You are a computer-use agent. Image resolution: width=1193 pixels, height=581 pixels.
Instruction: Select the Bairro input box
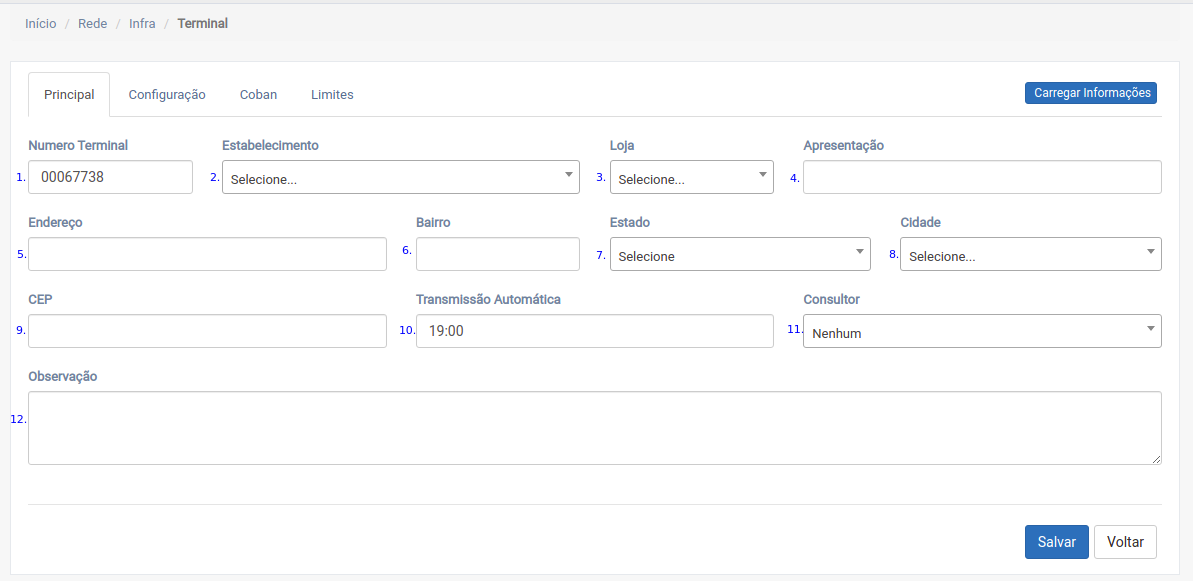tap(497, 254)
